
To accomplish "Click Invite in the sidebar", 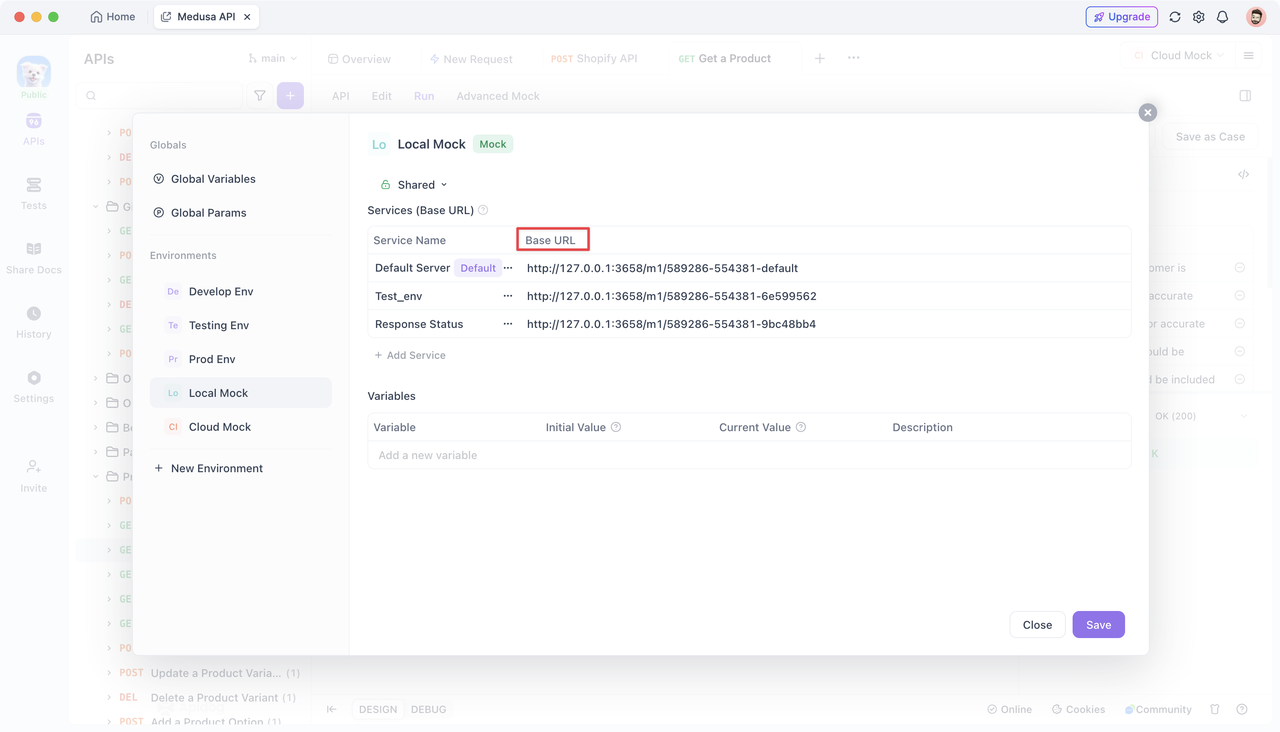I will pyautogui.click(x=34, y=475).
